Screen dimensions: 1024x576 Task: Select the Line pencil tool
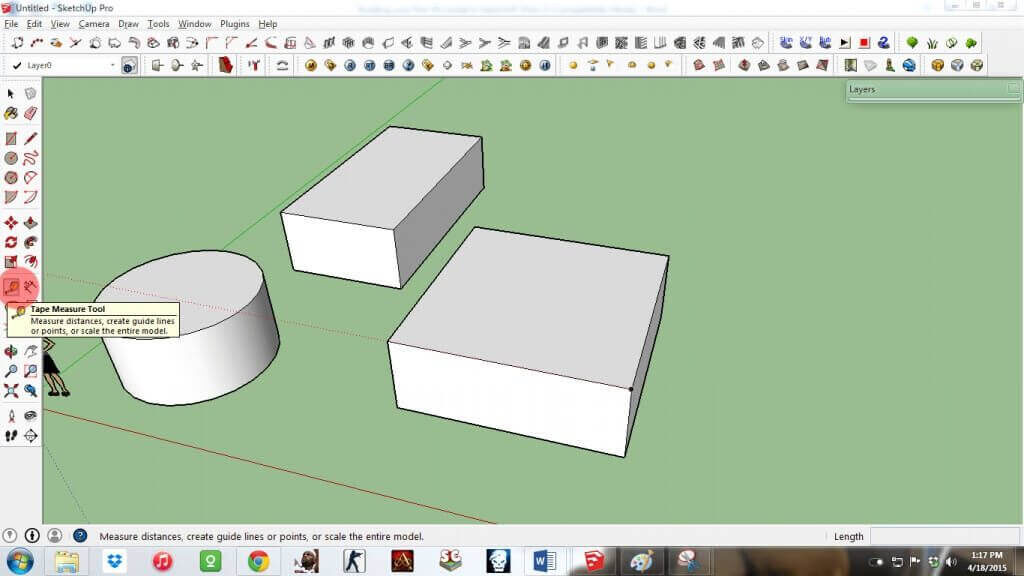click(30, 138)
